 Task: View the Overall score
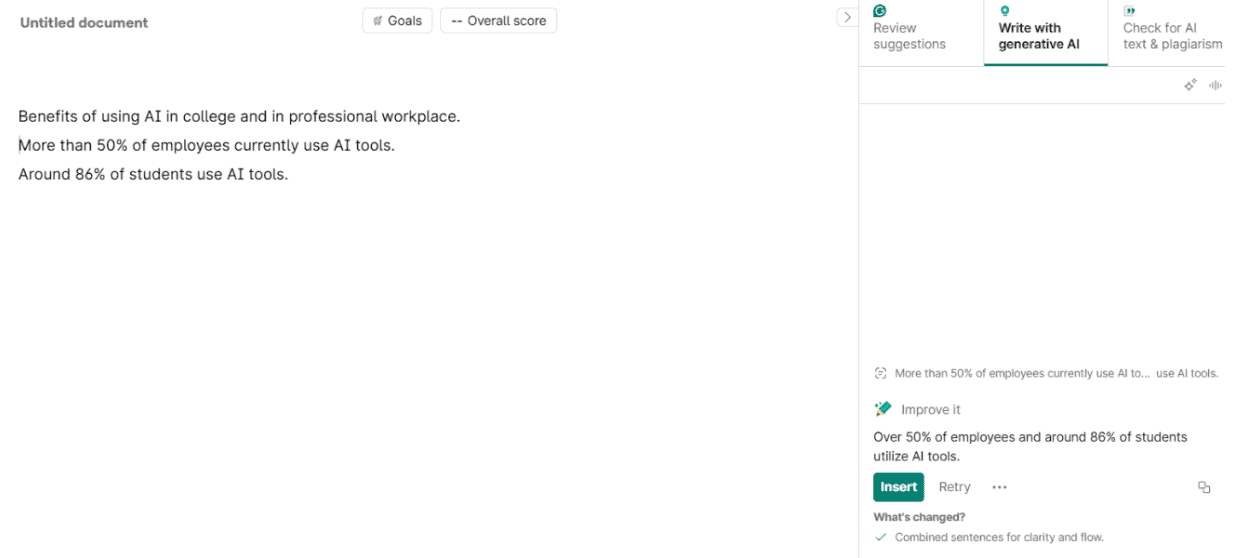(498, 21)
